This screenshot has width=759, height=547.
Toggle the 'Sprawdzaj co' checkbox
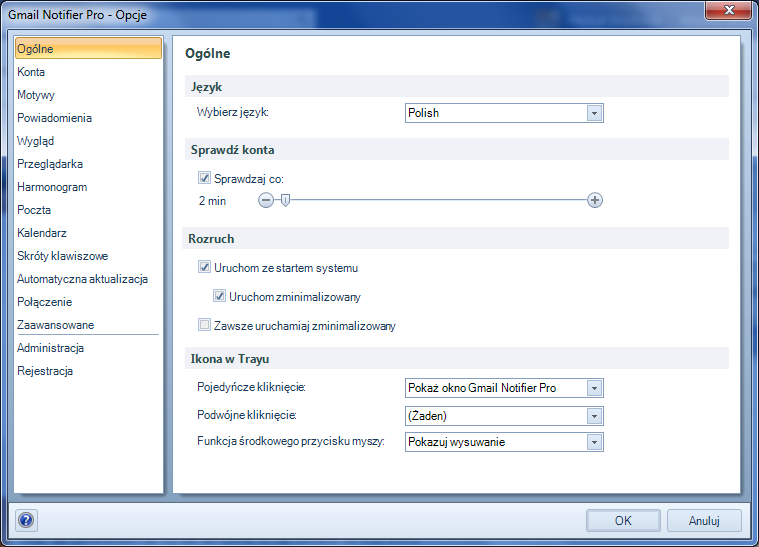pos(205,178)
